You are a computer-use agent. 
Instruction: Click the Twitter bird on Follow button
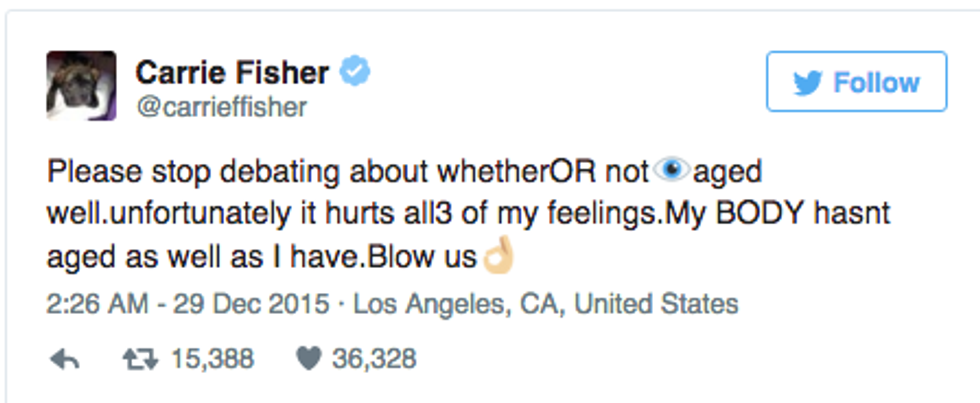click(808, 82)
